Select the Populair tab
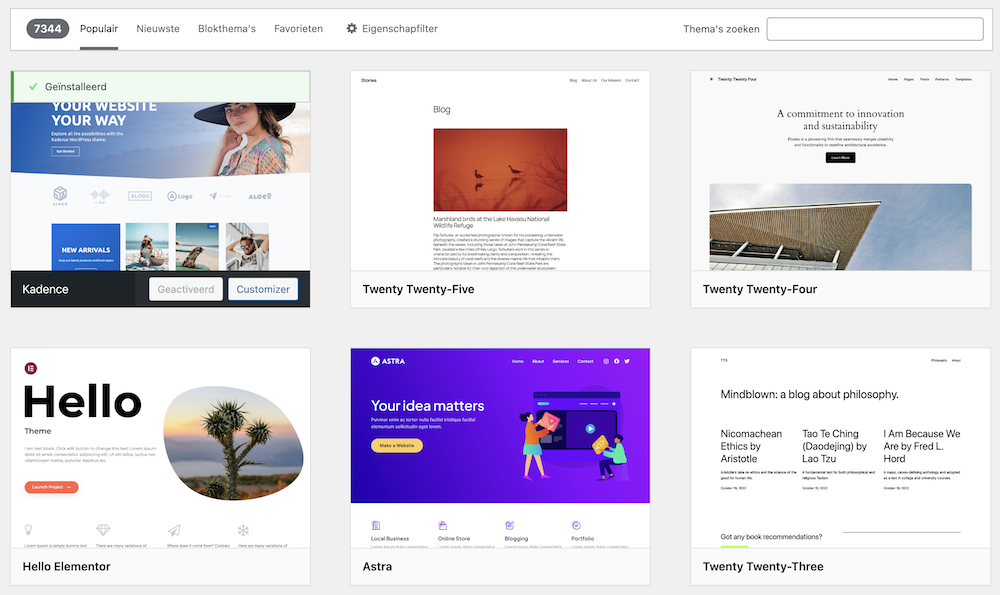The width and height of the screenshot is (1000, 595). click(x=99, y=29)
